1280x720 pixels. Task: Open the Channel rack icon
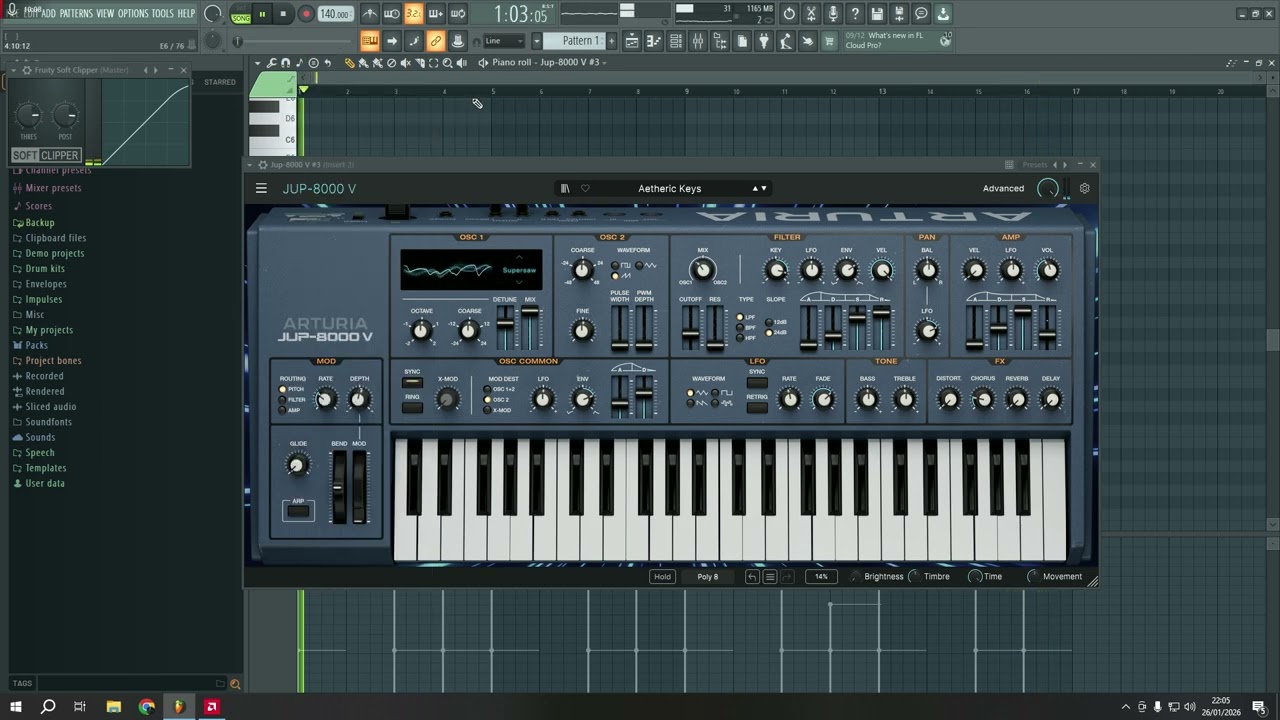(676, 41)
